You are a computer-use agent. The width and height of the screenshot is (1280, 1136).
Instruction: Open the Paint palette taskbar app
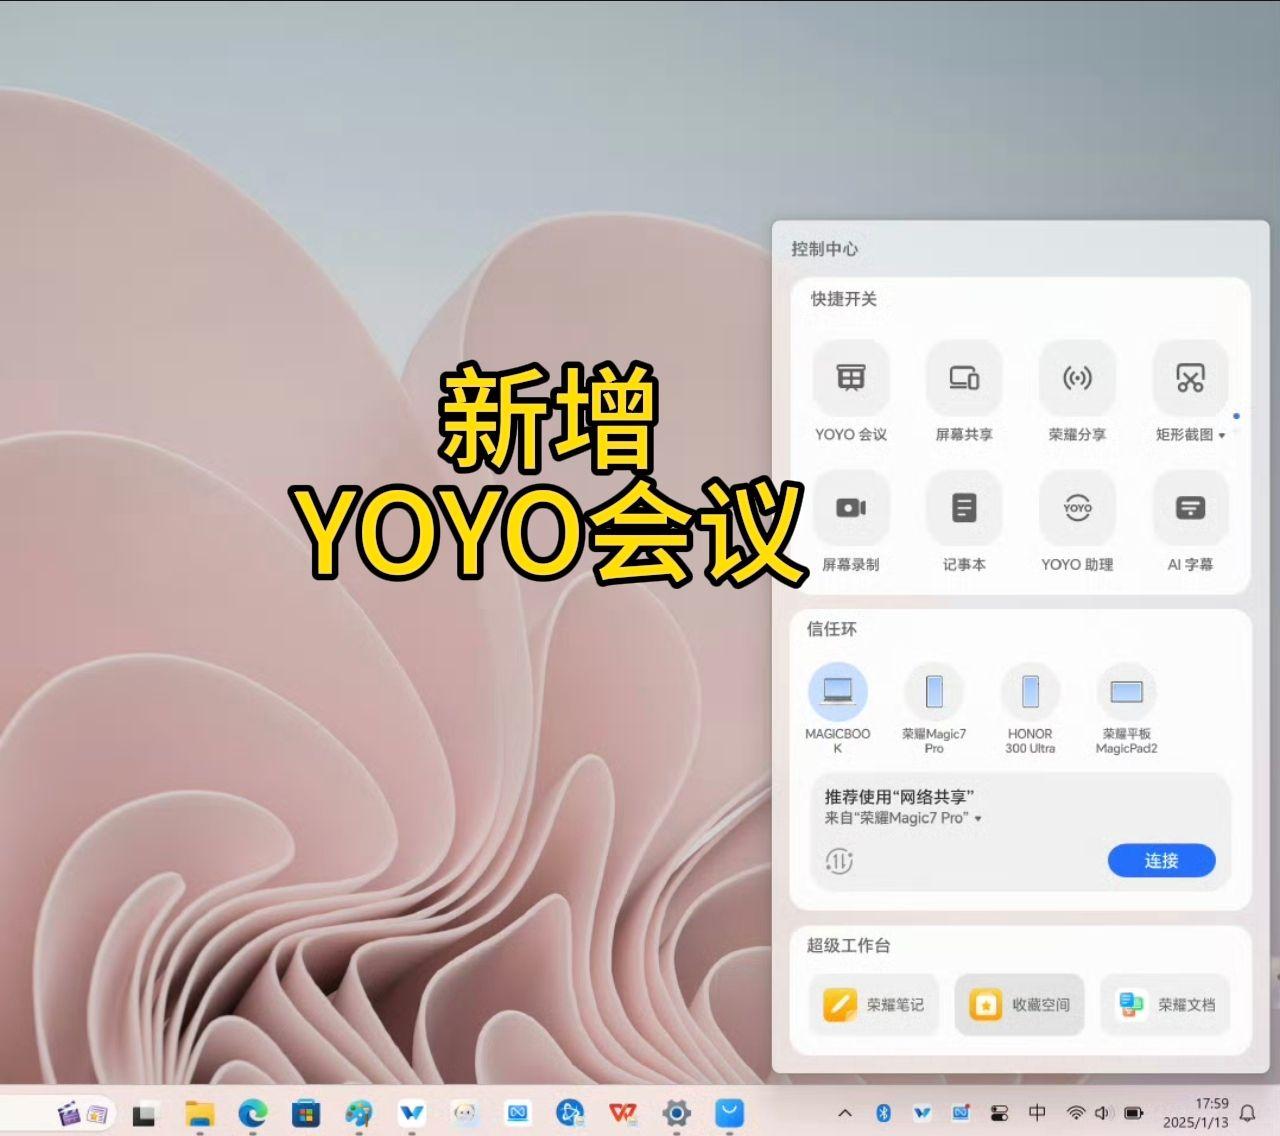point(359,1113)
